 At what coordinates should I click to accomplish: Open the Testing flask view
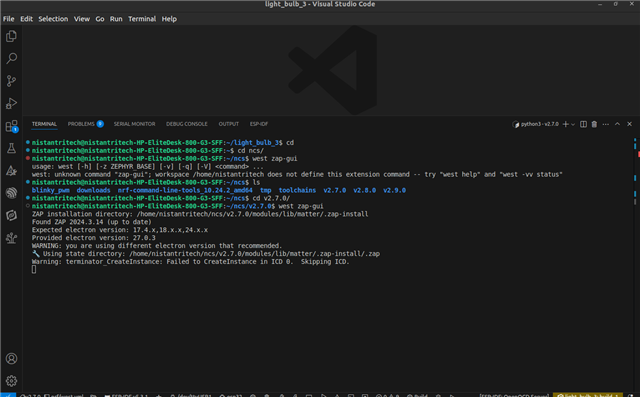click(11, 149)
